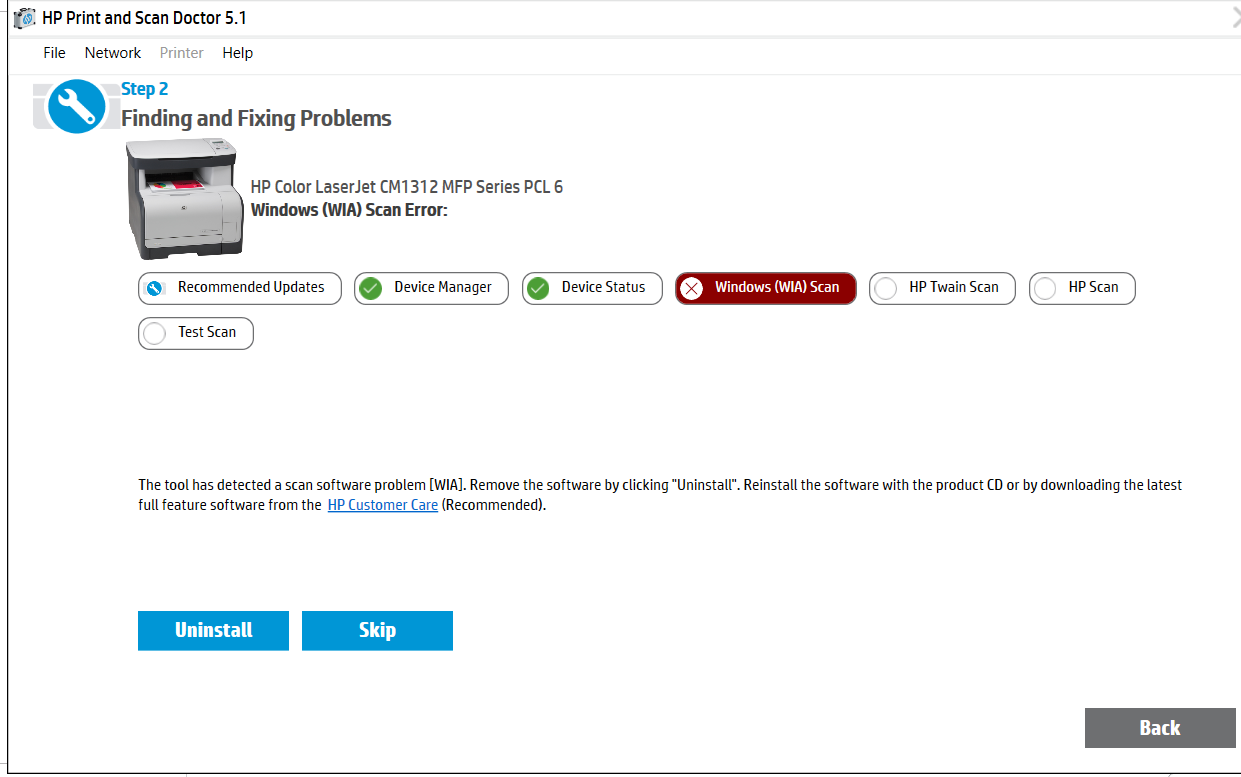1241x777 pixels.
Task: Click the HP Color LaserJet printer image
Action: [x=184, y=199]
